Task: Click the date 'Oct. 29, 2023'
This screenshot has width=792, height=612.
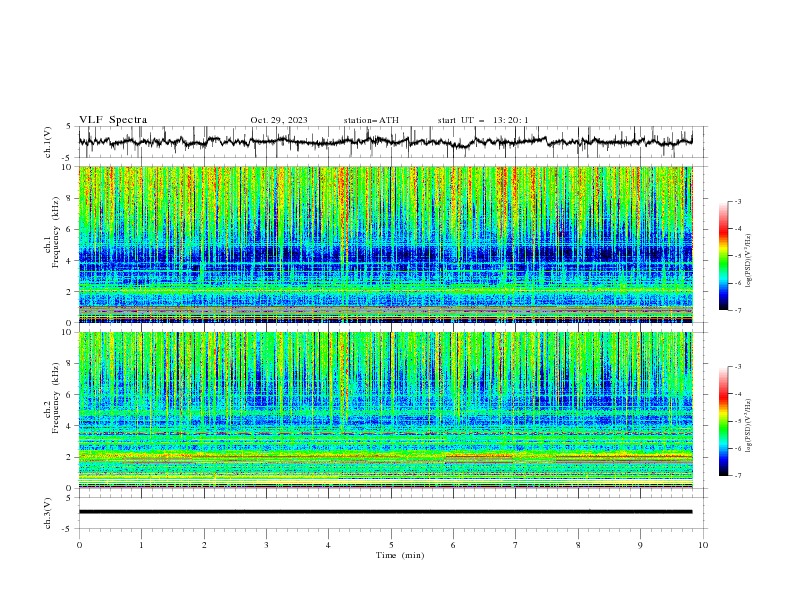Action: point(279,120)
